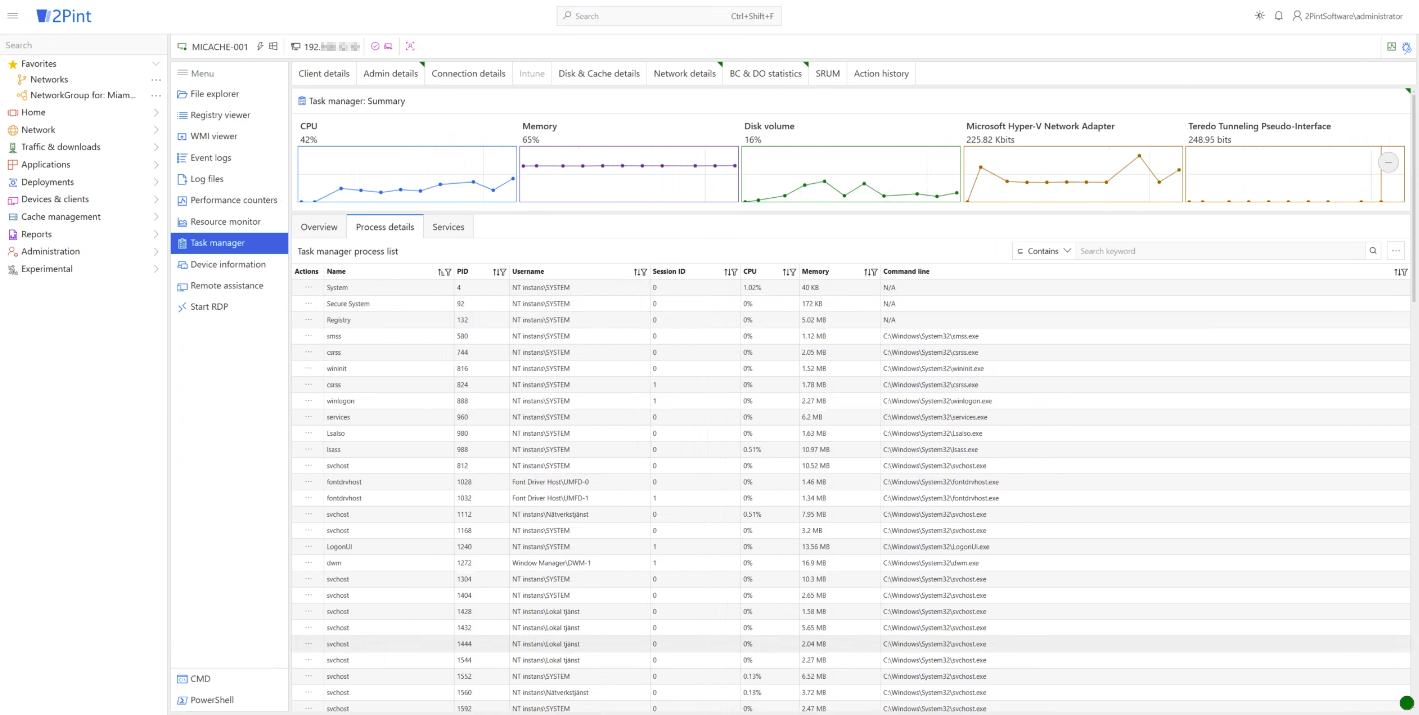Toggle the light/dark theme sun icon
The image size is (1419, 715).
click(1259, 16)
